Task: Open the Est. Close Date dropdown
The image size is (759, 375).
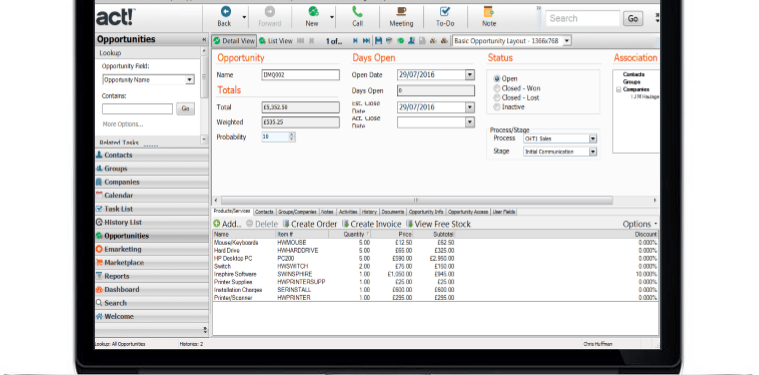Action: click(470, 107)
